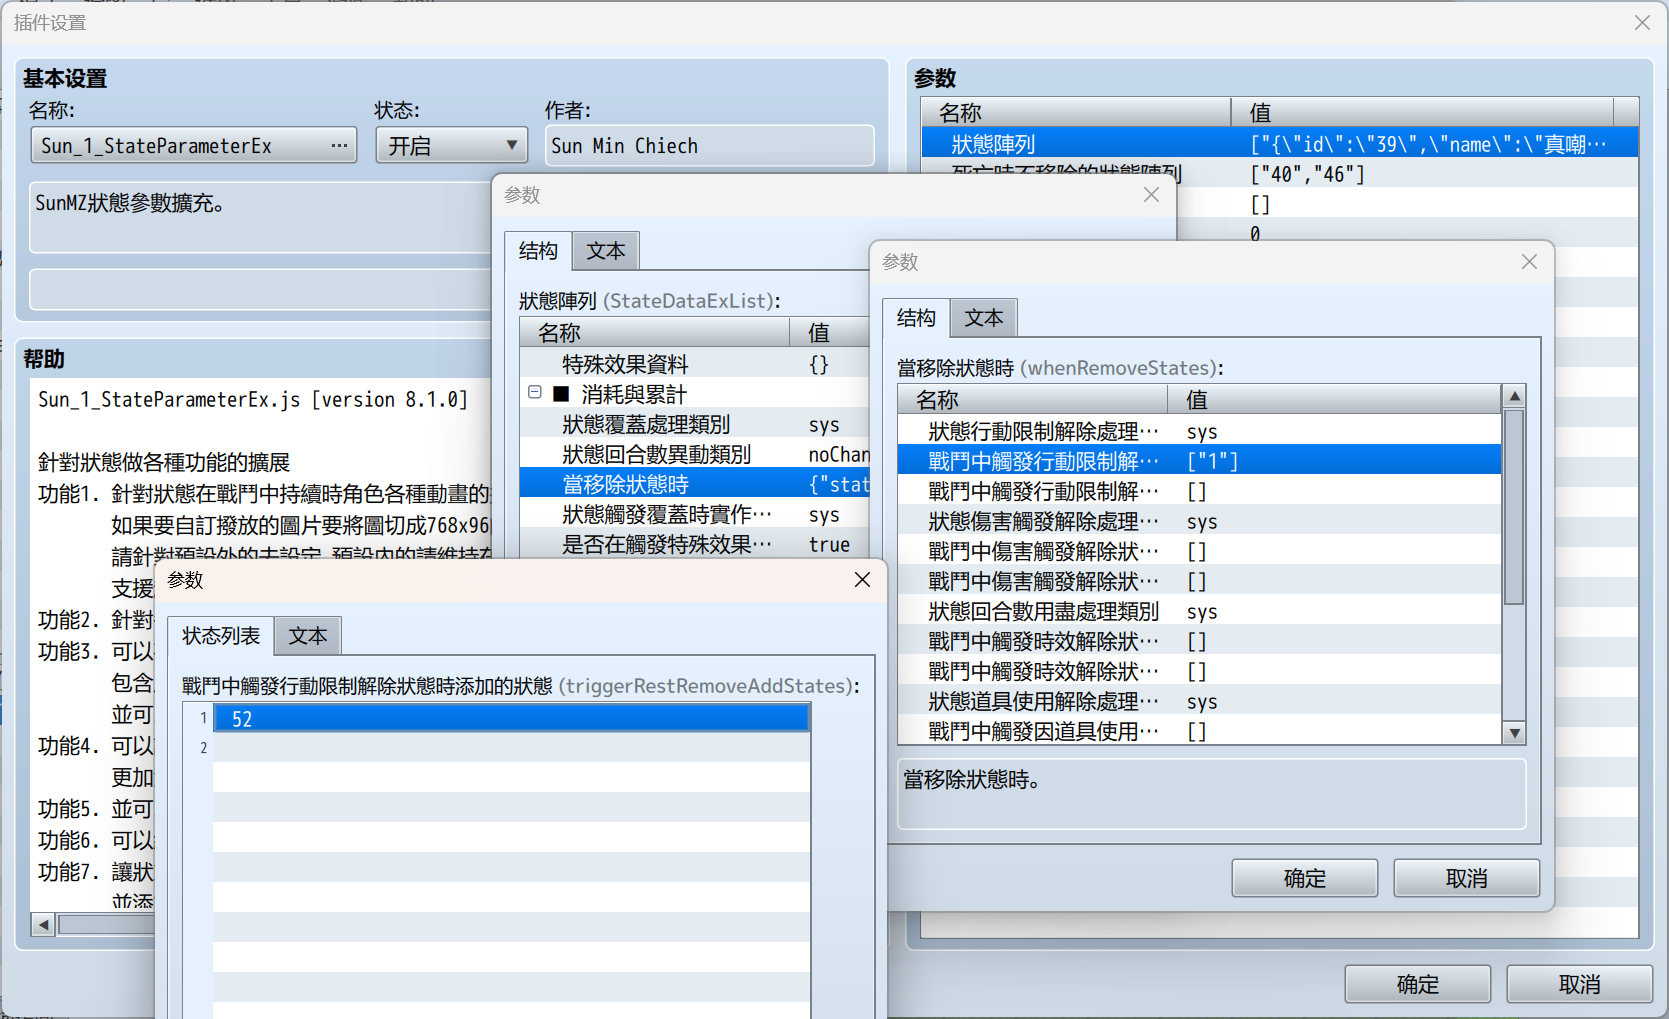Select 狀態道具使用解除處理 row
This screenshot has height=1019, width=1669.
pos(1199,701)
